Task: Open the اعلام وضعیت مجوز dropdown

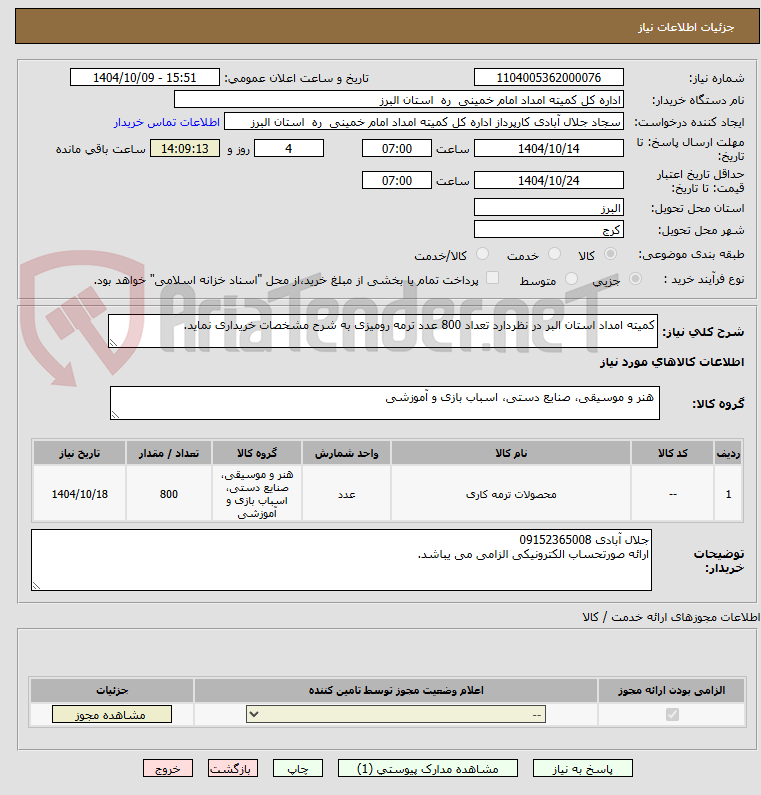Action: 396,714
